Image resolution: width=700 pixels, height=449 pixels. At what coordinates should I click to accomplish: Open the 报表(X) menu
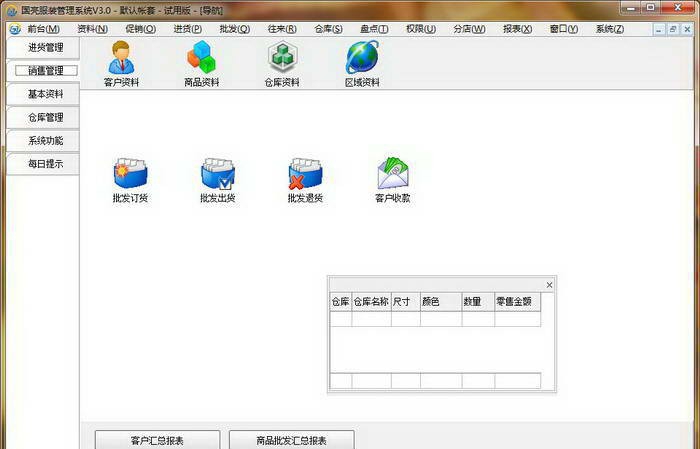(x=517, y=29)
